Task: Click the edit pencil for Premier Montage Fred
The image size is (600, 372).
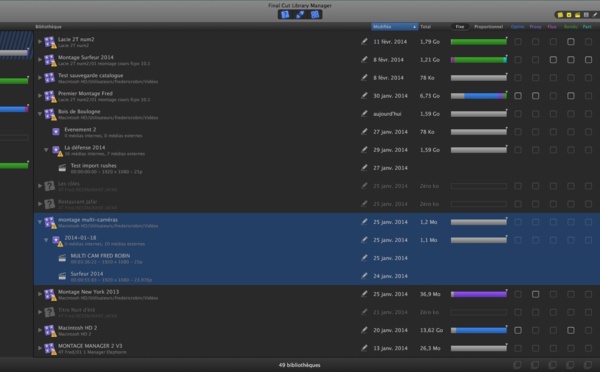Action: [364, 95]
